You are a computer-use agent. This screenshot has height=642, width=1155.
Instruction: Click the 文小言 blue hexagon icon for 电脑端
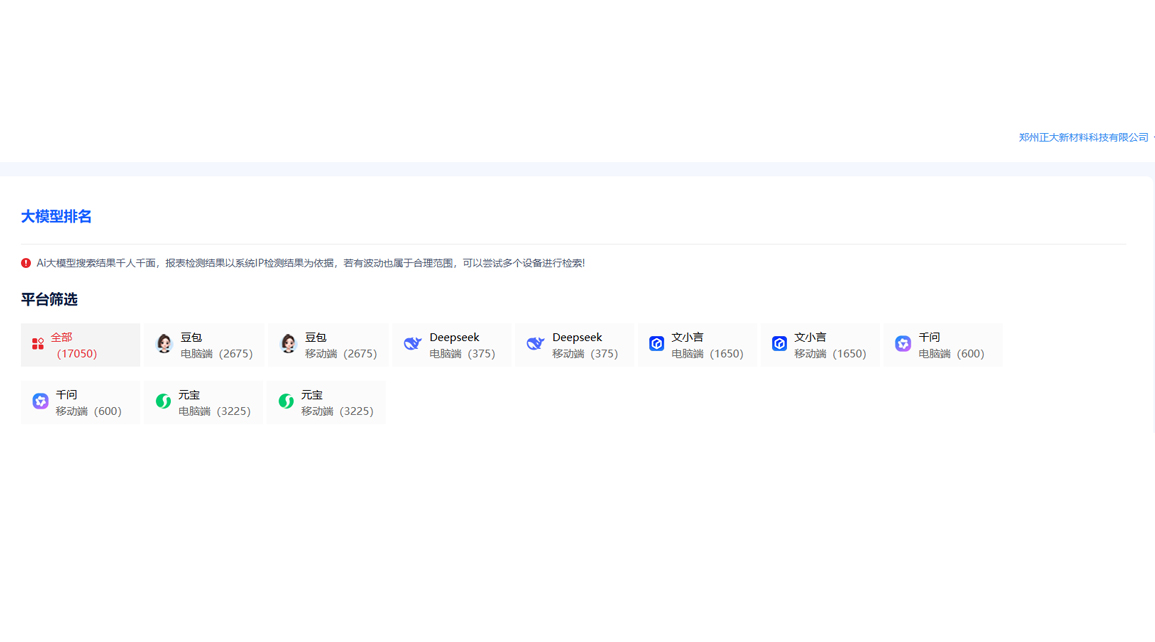[656, 344]
